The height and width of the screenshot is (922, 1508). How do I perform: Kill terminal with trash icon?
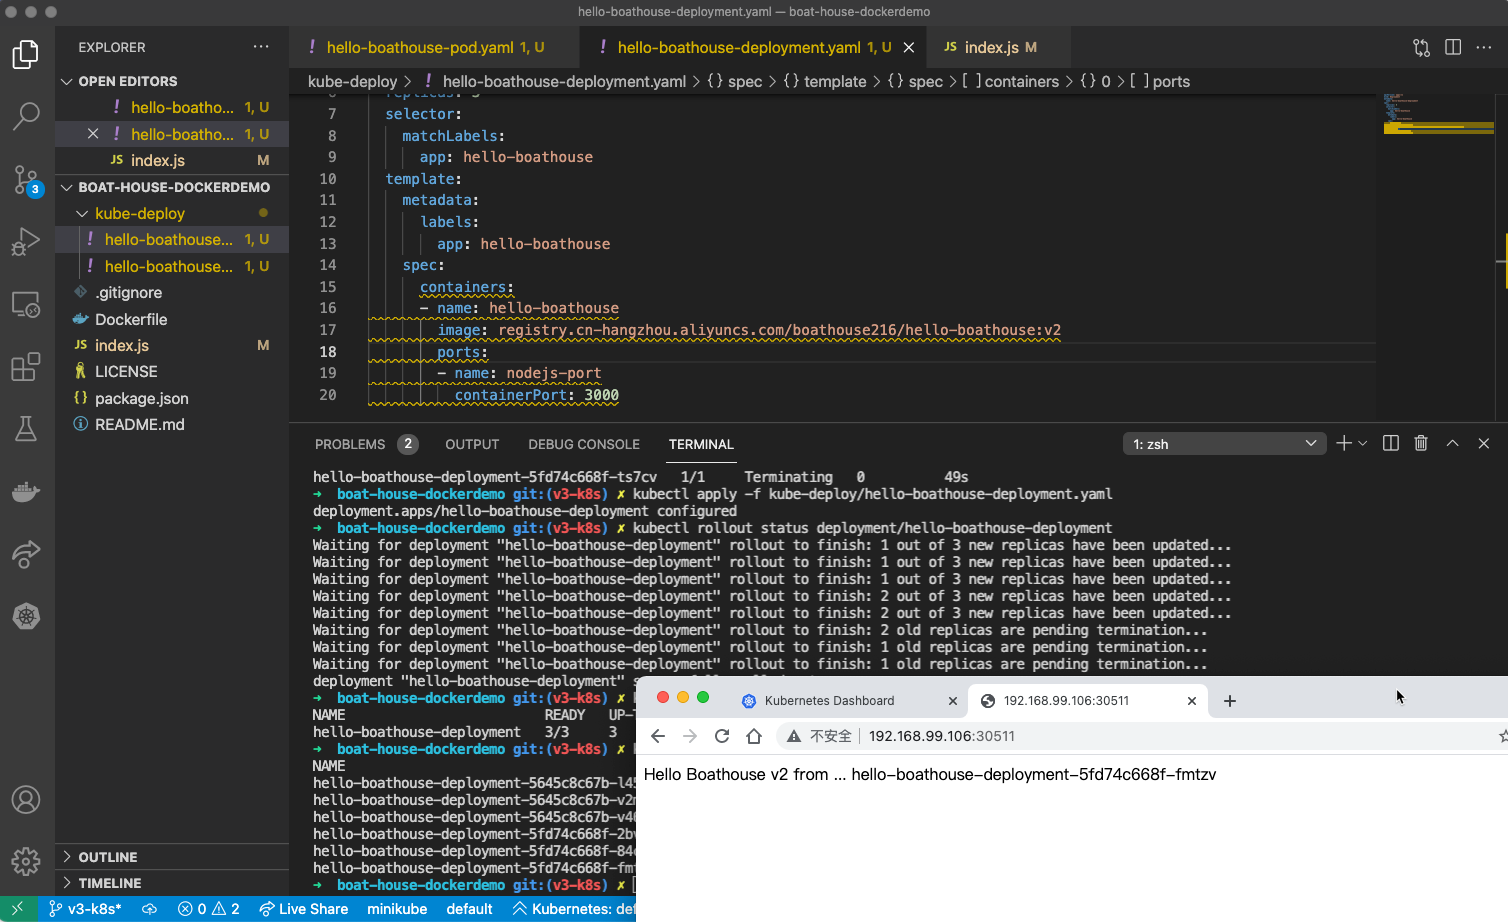pos(1421,443)
